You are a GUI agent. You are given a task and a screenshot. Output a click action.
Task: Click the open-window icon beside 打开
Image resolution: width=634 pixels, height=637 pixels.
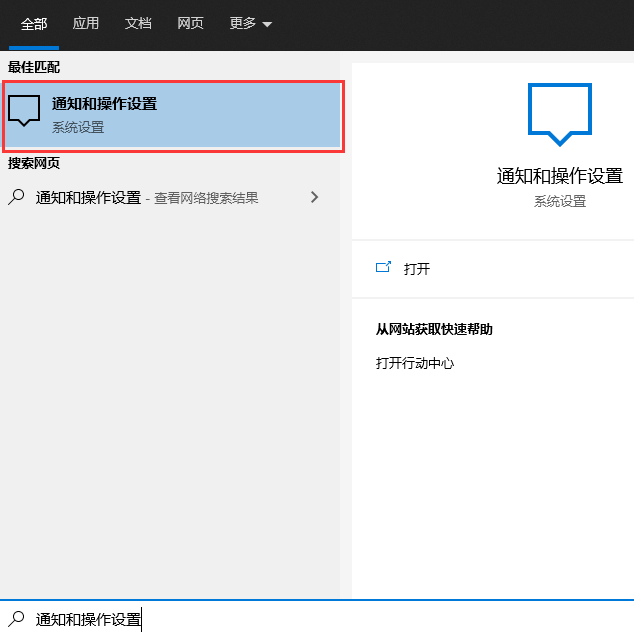click(383, 268)
